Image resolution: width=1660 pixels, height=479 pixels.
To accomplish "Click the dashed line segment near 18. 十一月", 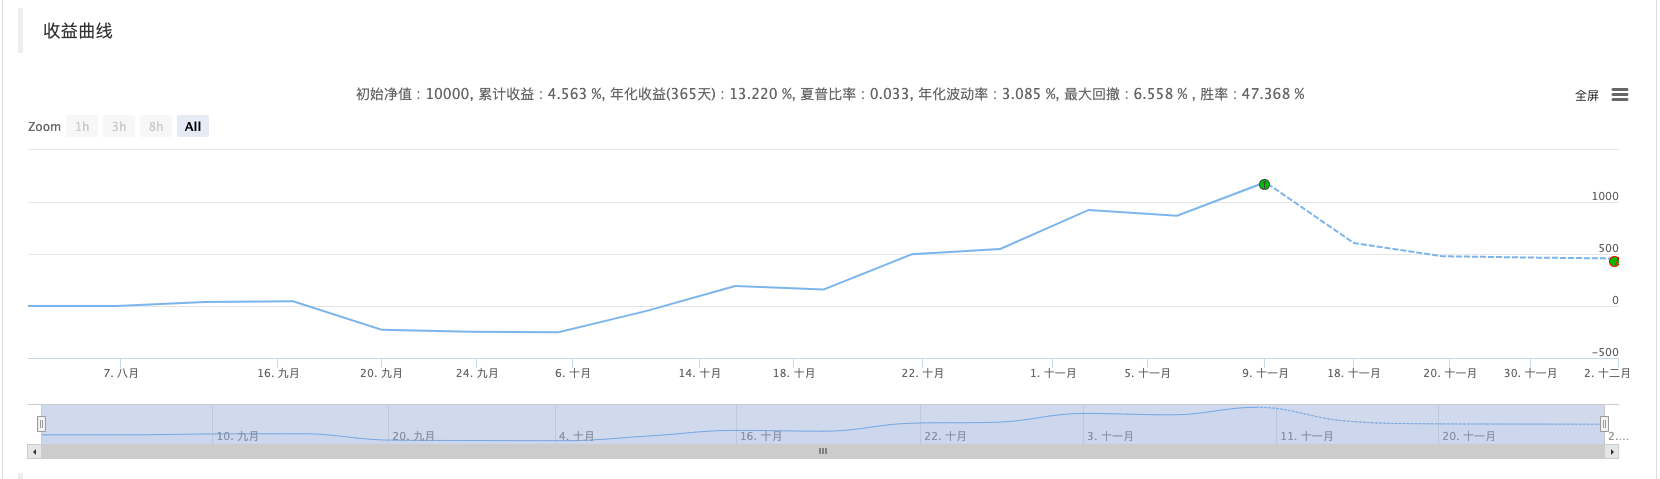I will click(x=1354, y=242).
